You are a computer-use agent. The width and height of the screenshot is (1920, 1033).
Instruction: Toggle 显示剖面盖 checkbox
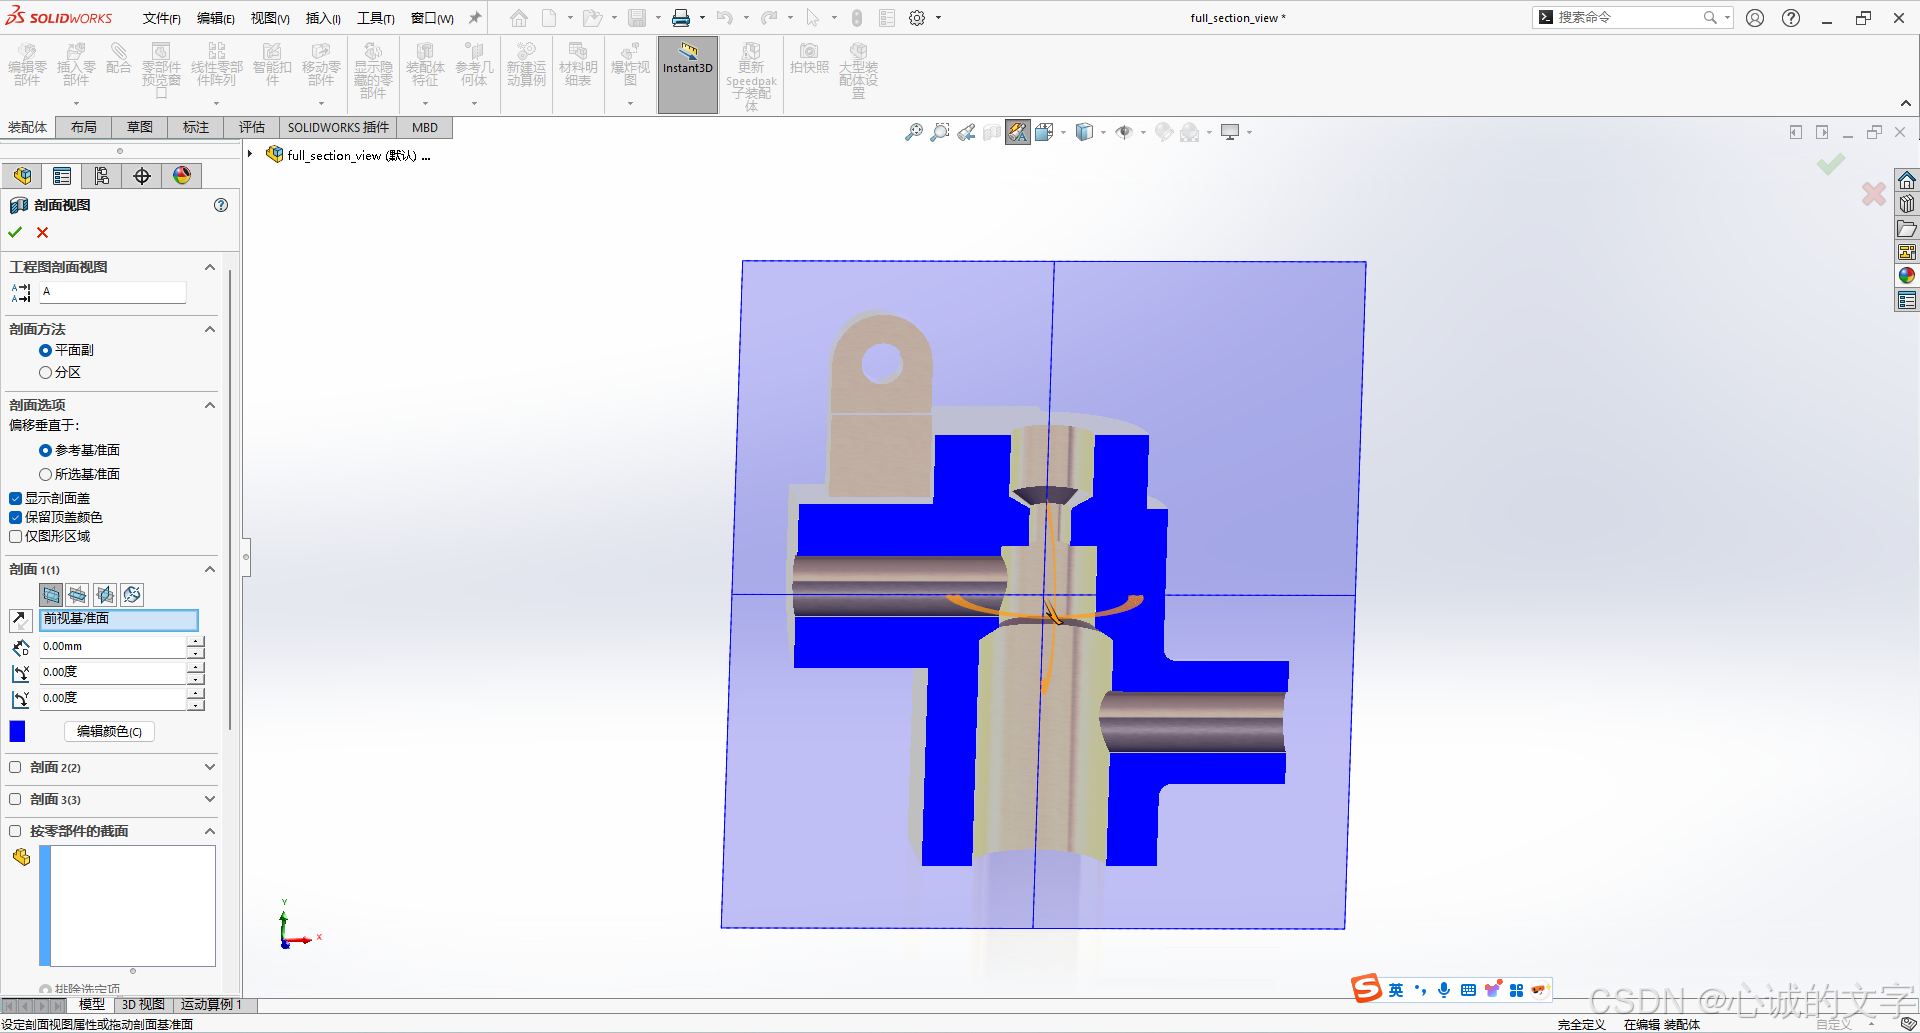click(x=15, y=499)
